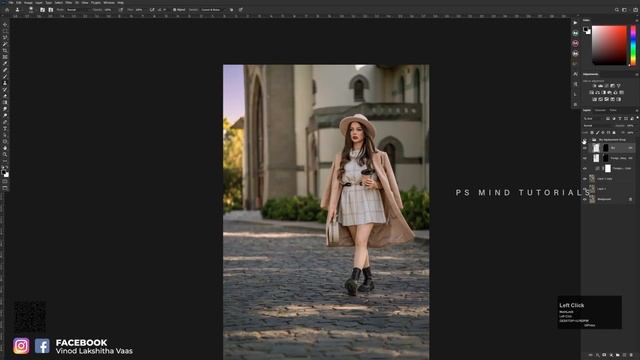Screen dimensions: 640x360
Task: Open the Character panel icon in the side strip
Action: 575,74
